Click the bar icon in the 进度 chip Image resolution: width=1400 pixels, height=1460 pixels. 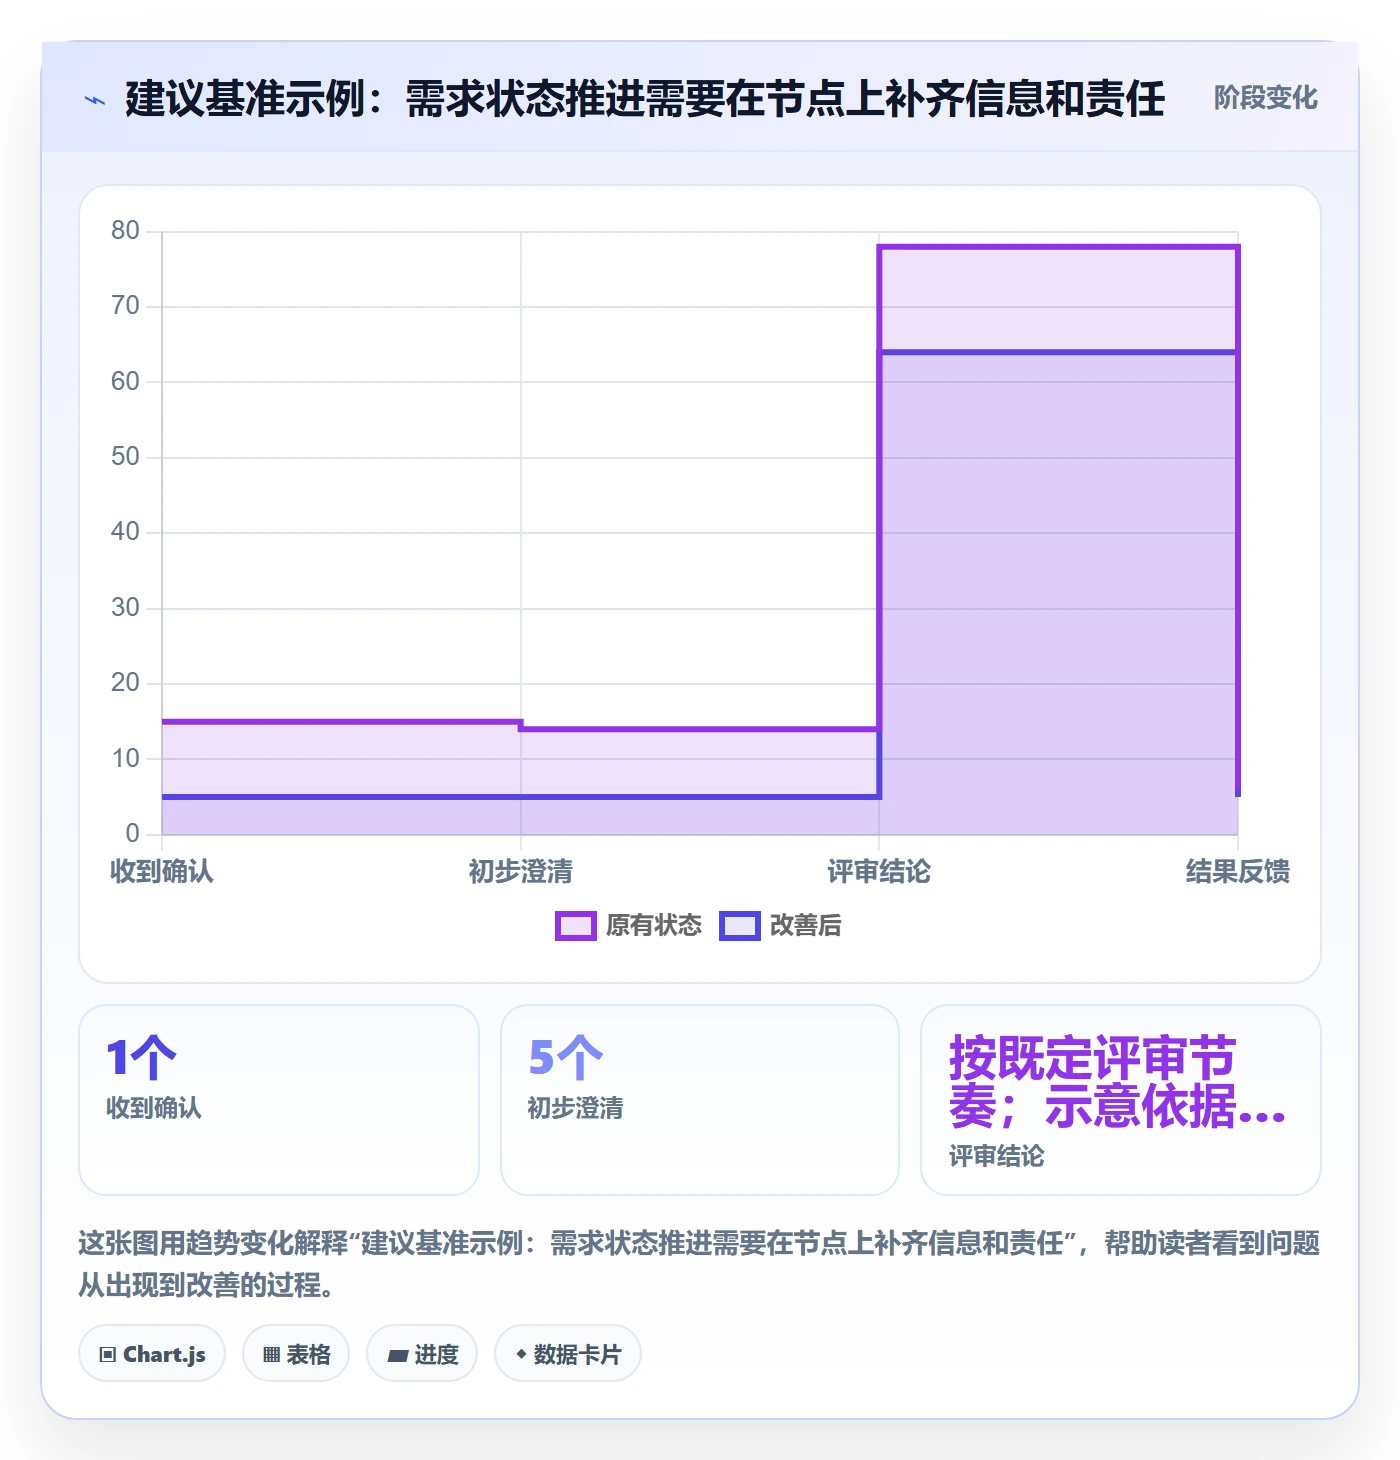coord(398,1356)
